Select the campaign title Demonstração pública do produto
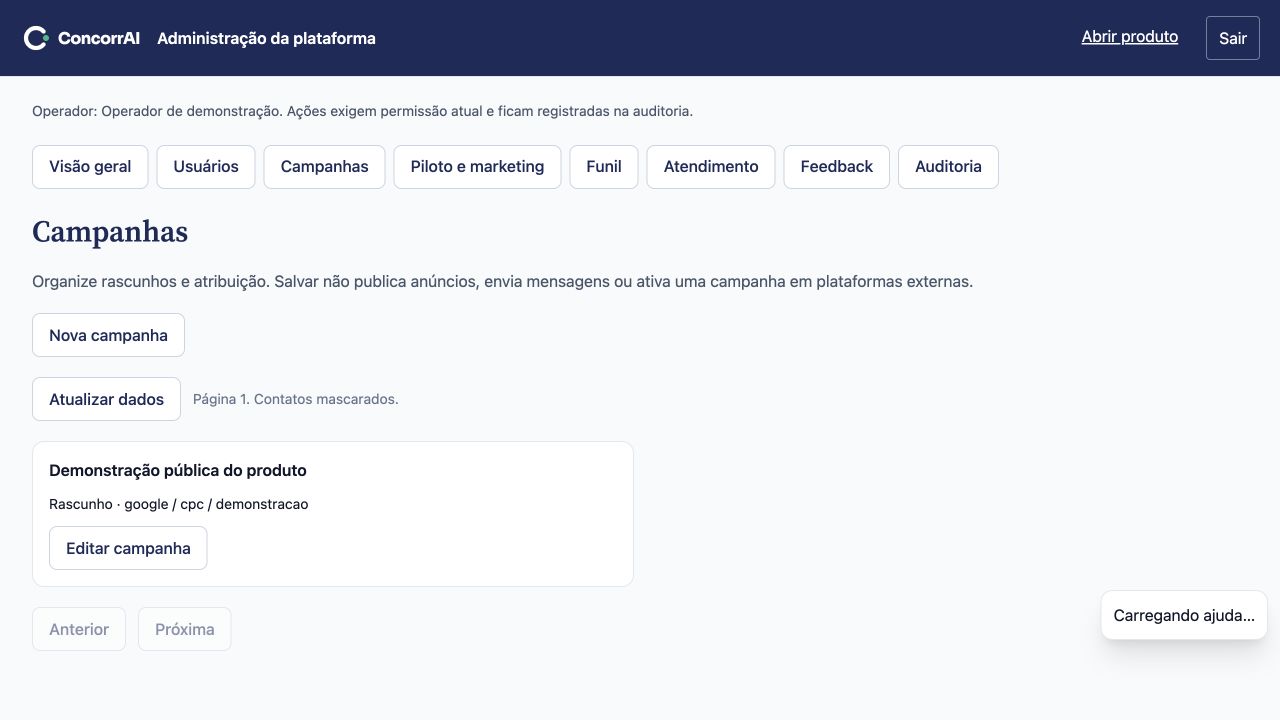 coord(178,470)
